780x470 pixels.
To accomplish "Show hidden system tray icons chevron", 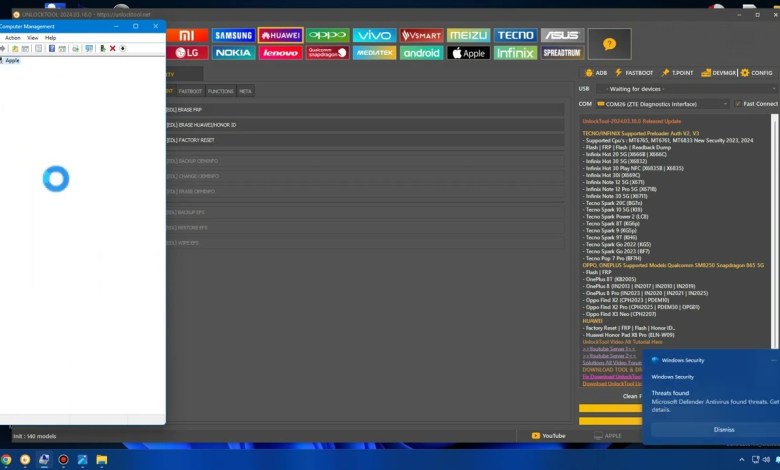I will (x=742, y=460).
